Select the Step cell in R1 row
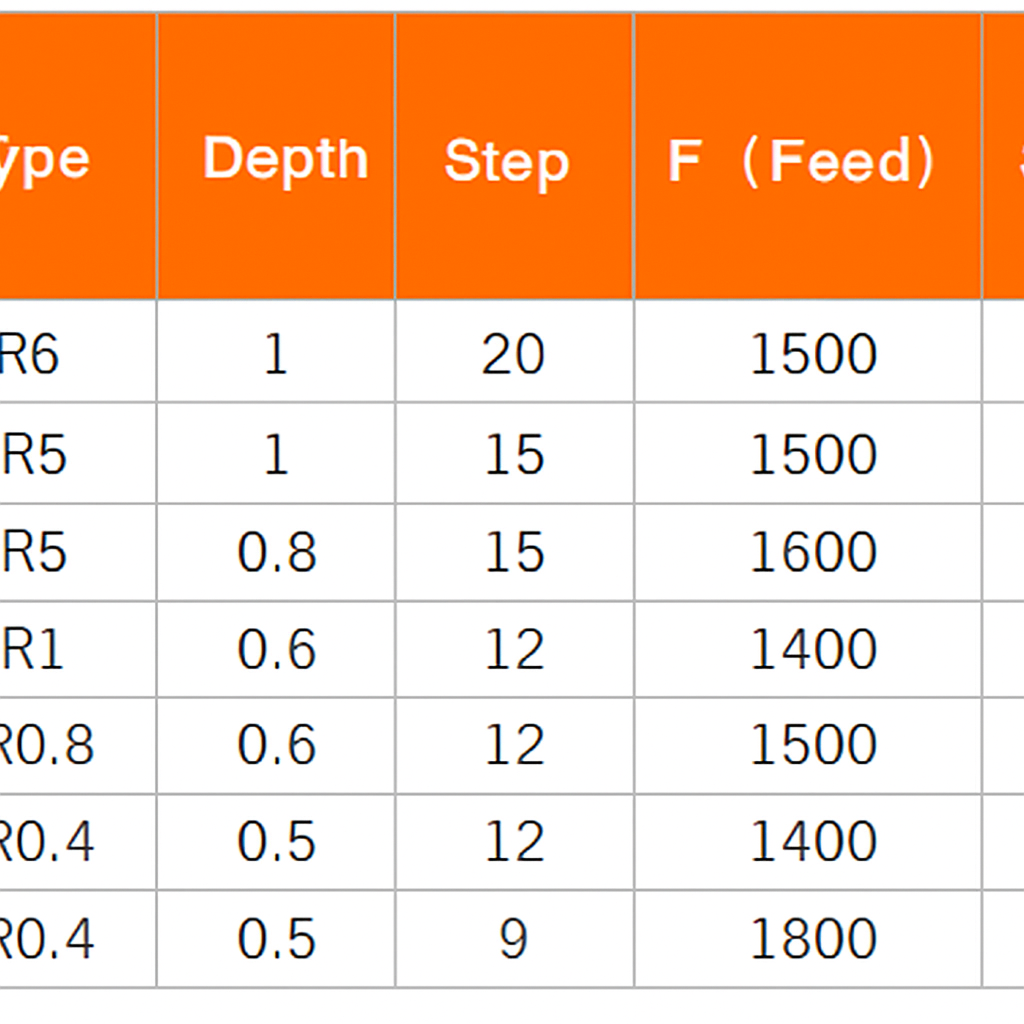Image resolution: width=1024 pixels, height=1024 pixels. click(x=513, y=649)
